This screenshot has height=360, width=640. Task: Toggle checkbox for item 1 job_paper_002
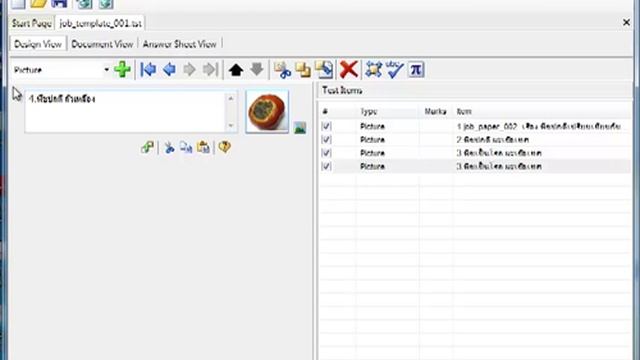click(x=326, y=126)
